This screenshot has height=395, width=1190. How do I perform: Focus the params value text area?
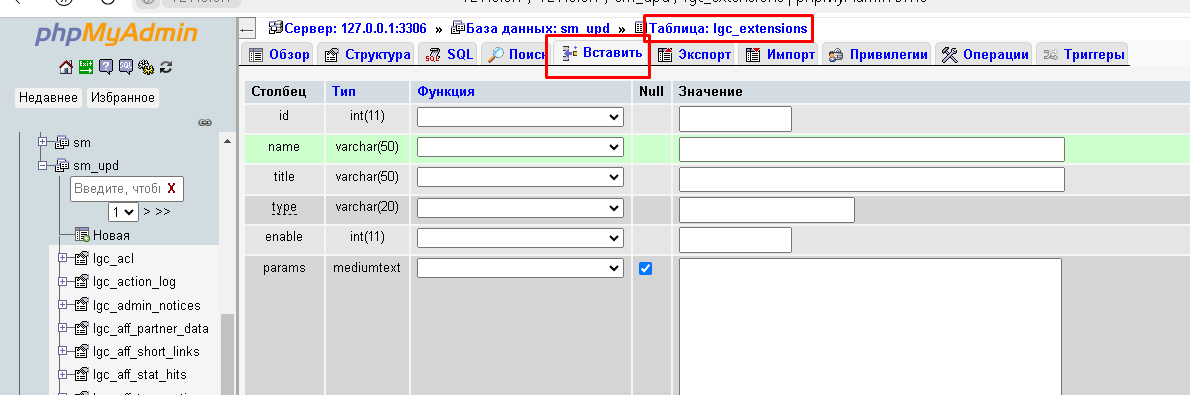pos(870,327)
